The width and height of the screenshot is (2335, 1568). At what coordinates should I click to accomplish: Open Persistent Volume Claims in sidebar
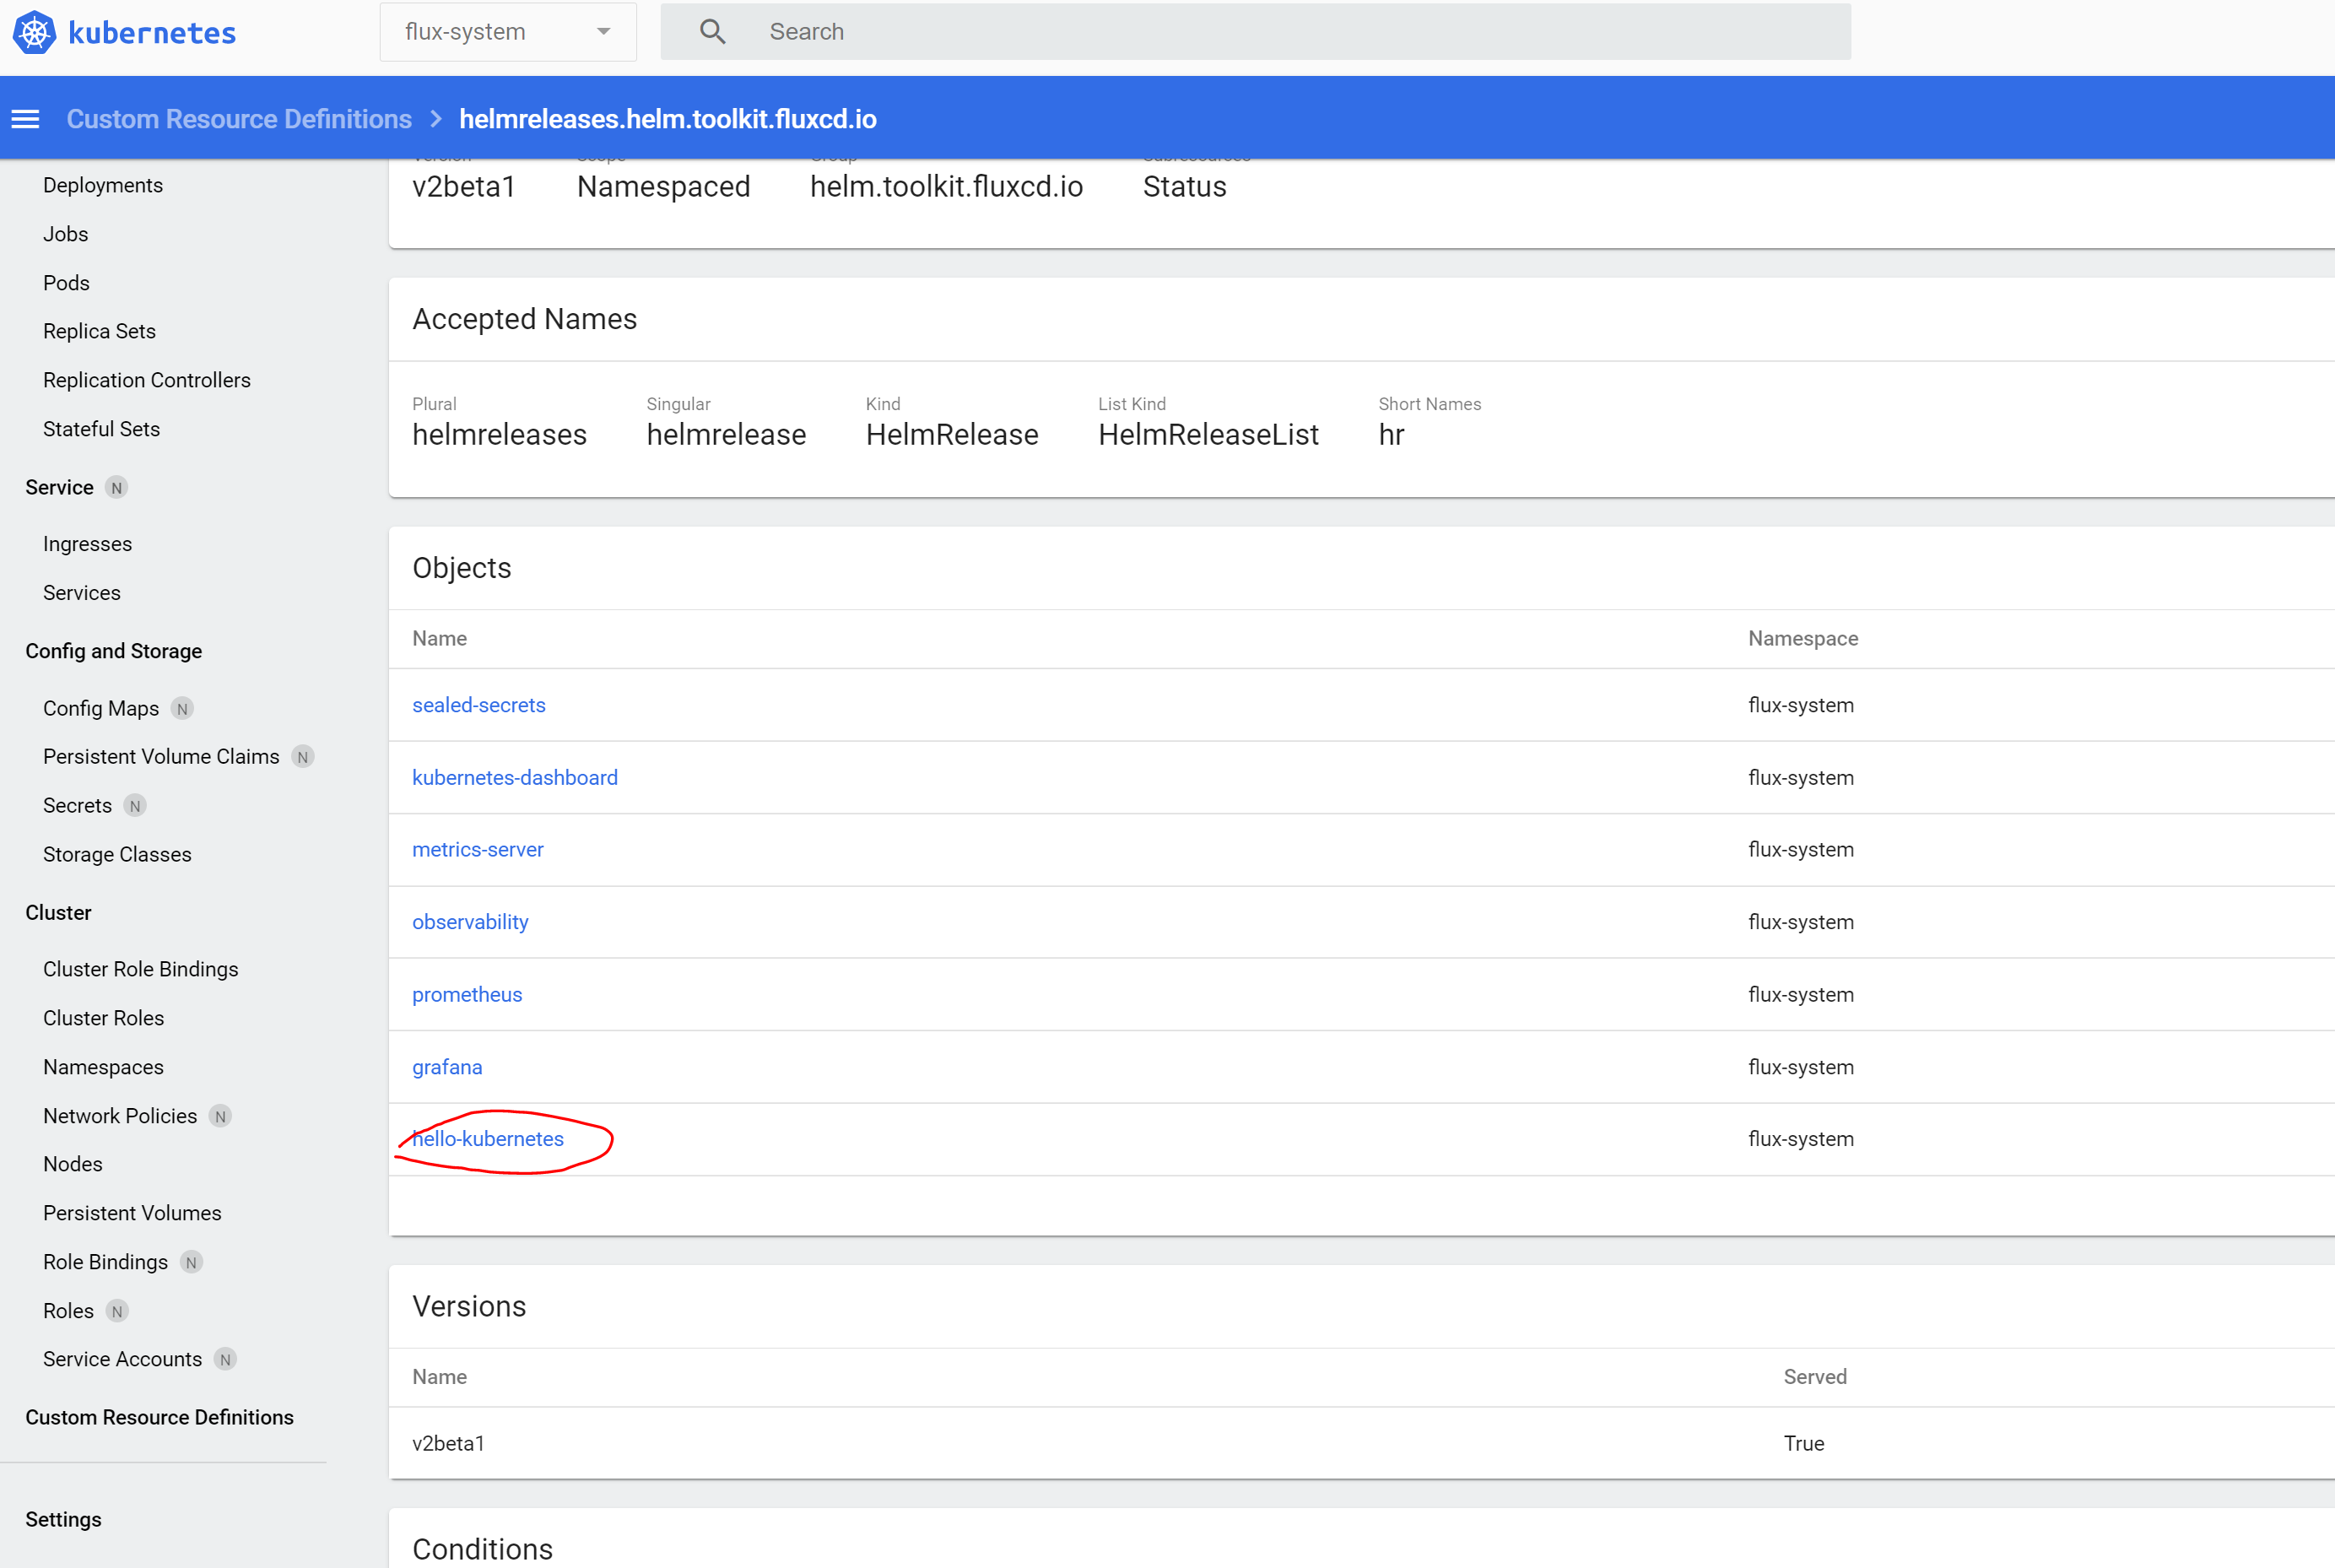(162, 757)
